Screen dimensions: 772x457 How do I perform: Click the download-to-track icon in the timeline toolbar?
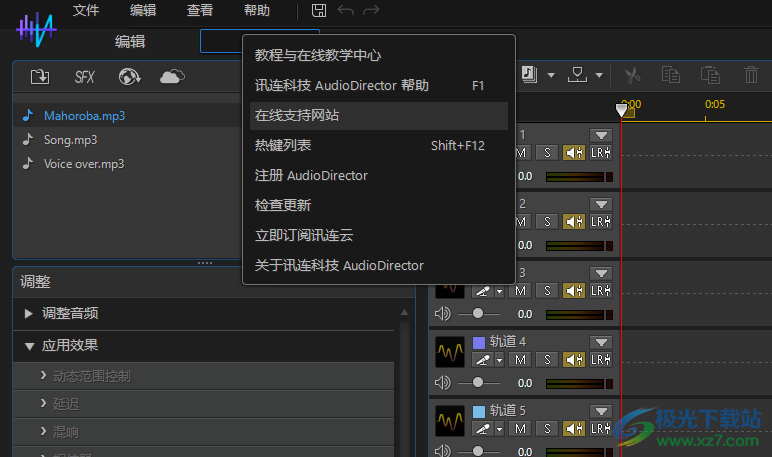point(577,75)
